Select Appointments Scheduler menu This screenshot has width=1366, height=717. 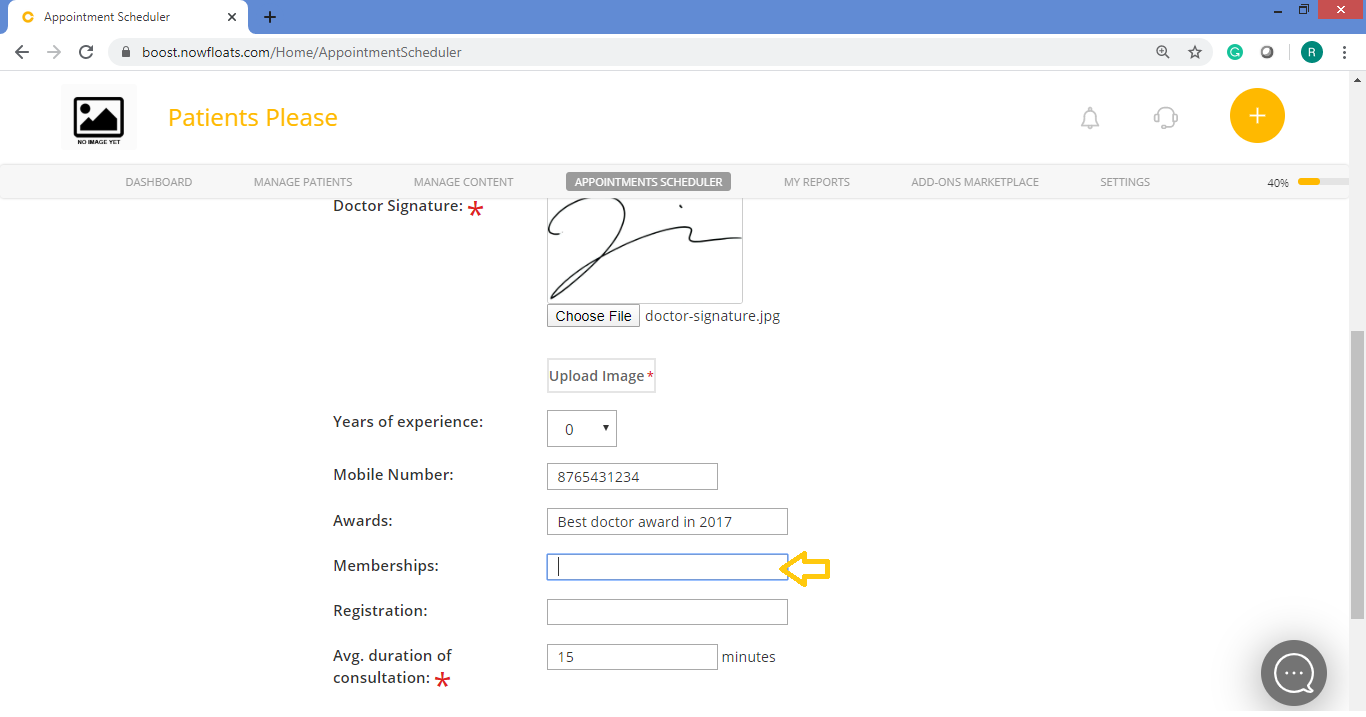pyautogui.click(x=648, y=182)
